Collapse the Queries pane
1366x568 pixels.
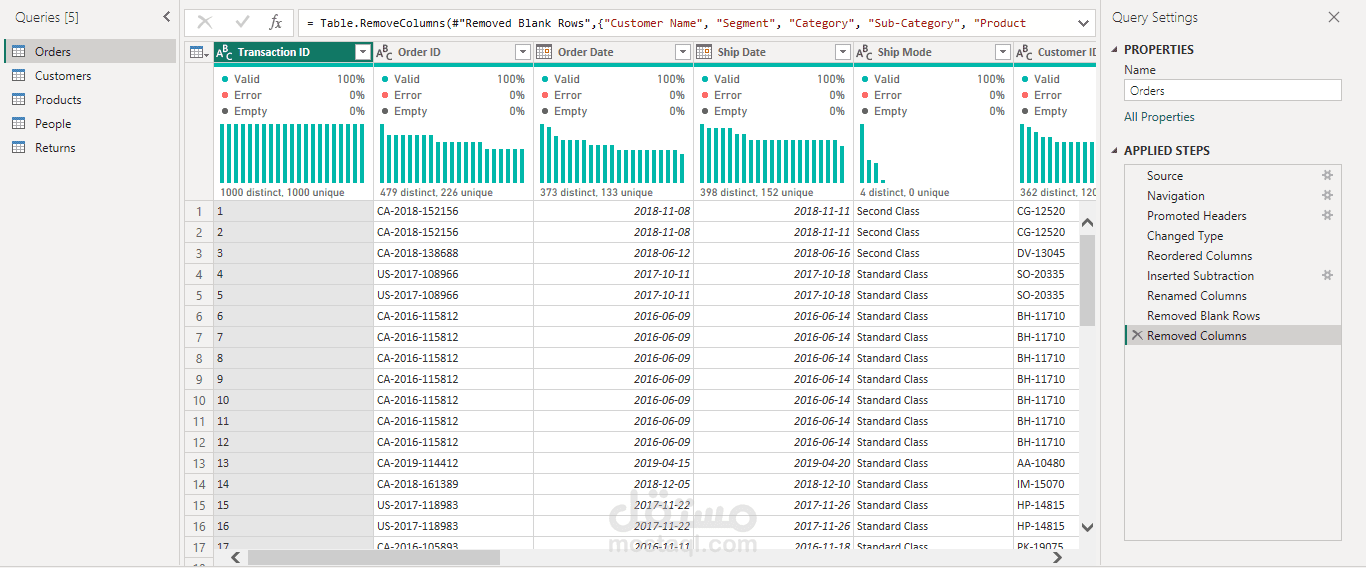click(x=167, y=17)
